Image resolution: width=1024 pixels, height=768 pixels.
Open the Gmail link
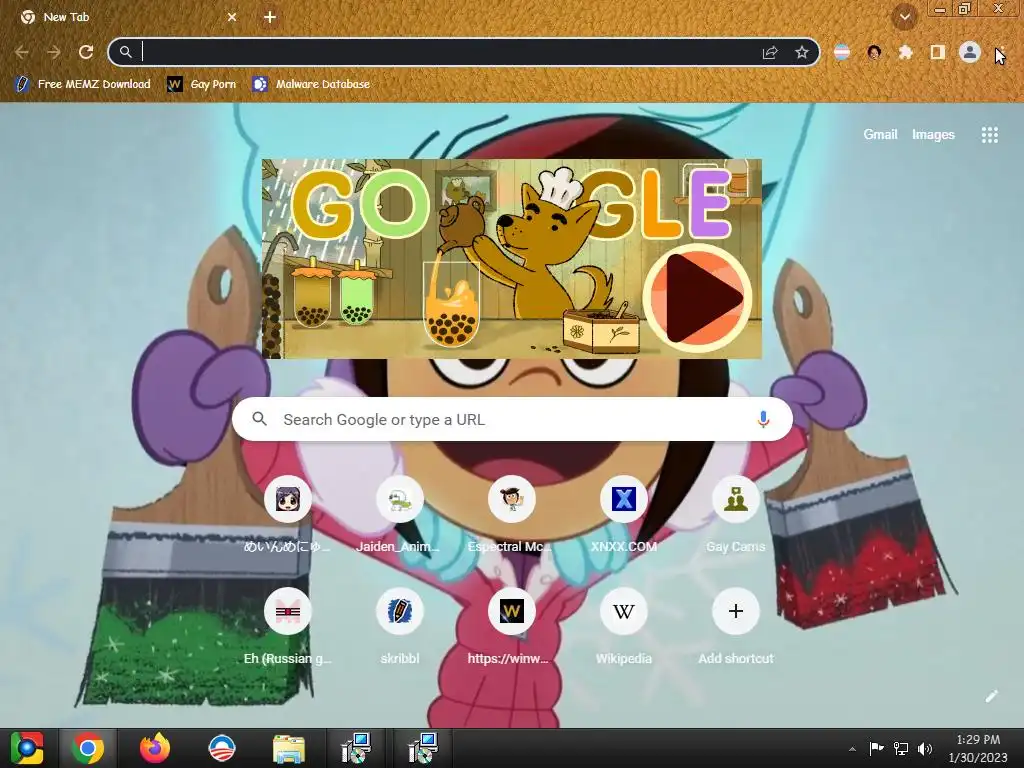880,135
